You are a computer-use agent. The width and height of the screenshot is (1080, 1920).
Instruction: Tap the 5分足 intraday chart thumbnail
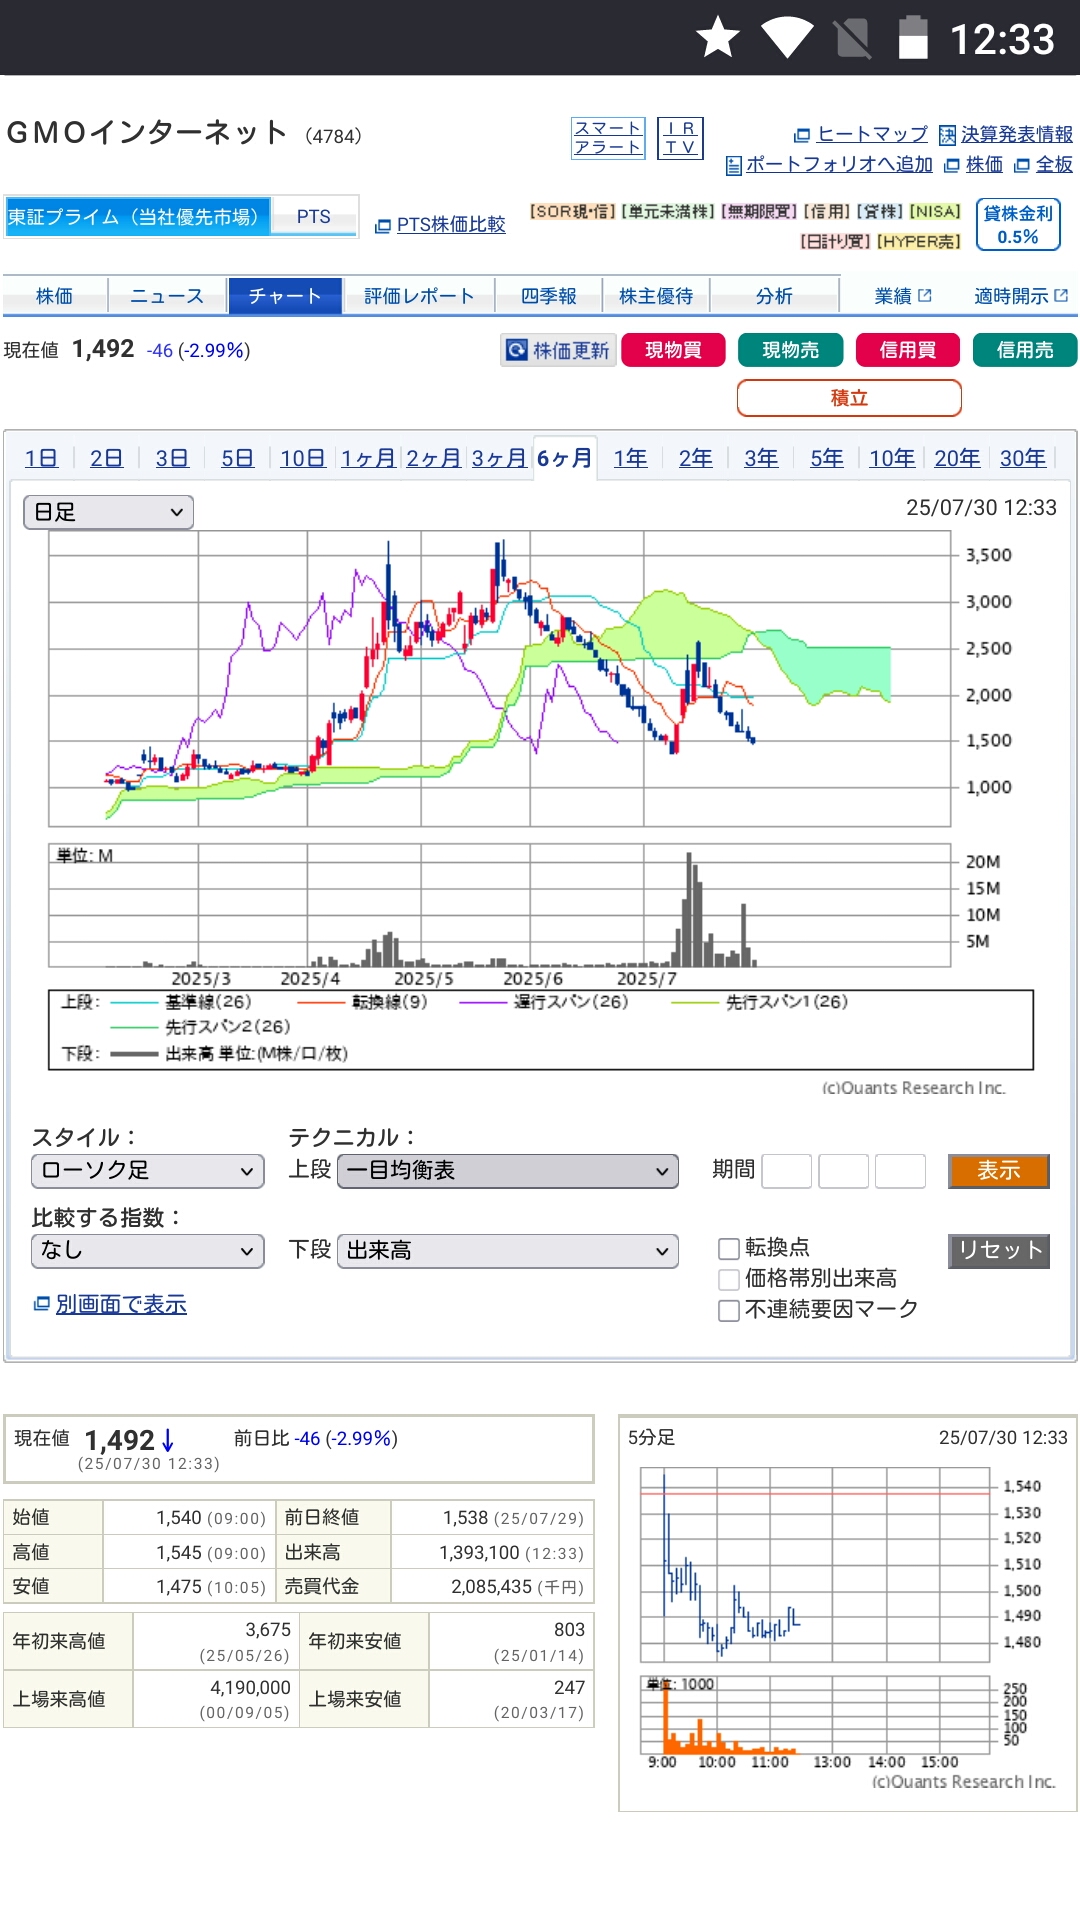(x=848, y=1613)
